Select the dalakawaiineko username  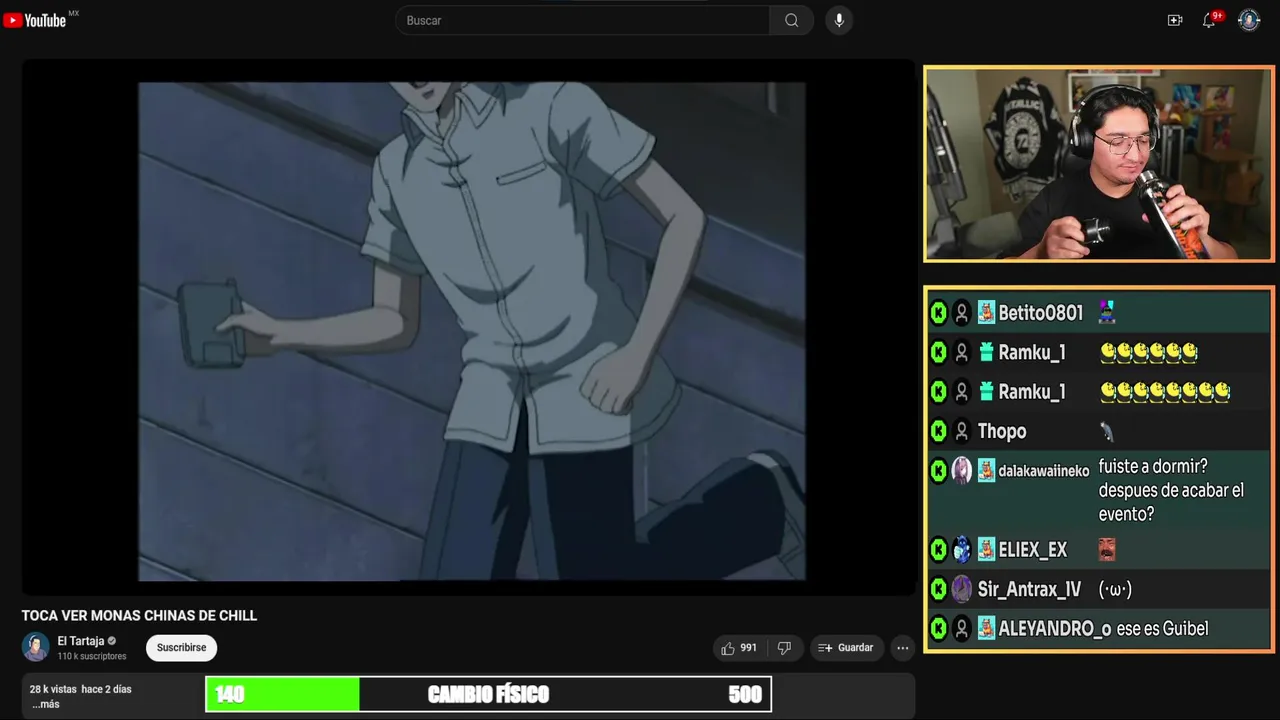click(1044, 471)
